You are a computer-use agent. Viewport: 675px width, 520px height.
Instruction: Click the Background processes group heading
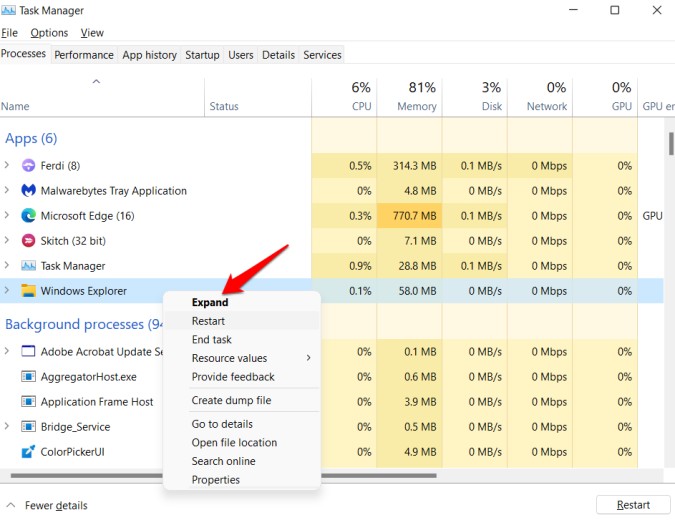(84, 324)
